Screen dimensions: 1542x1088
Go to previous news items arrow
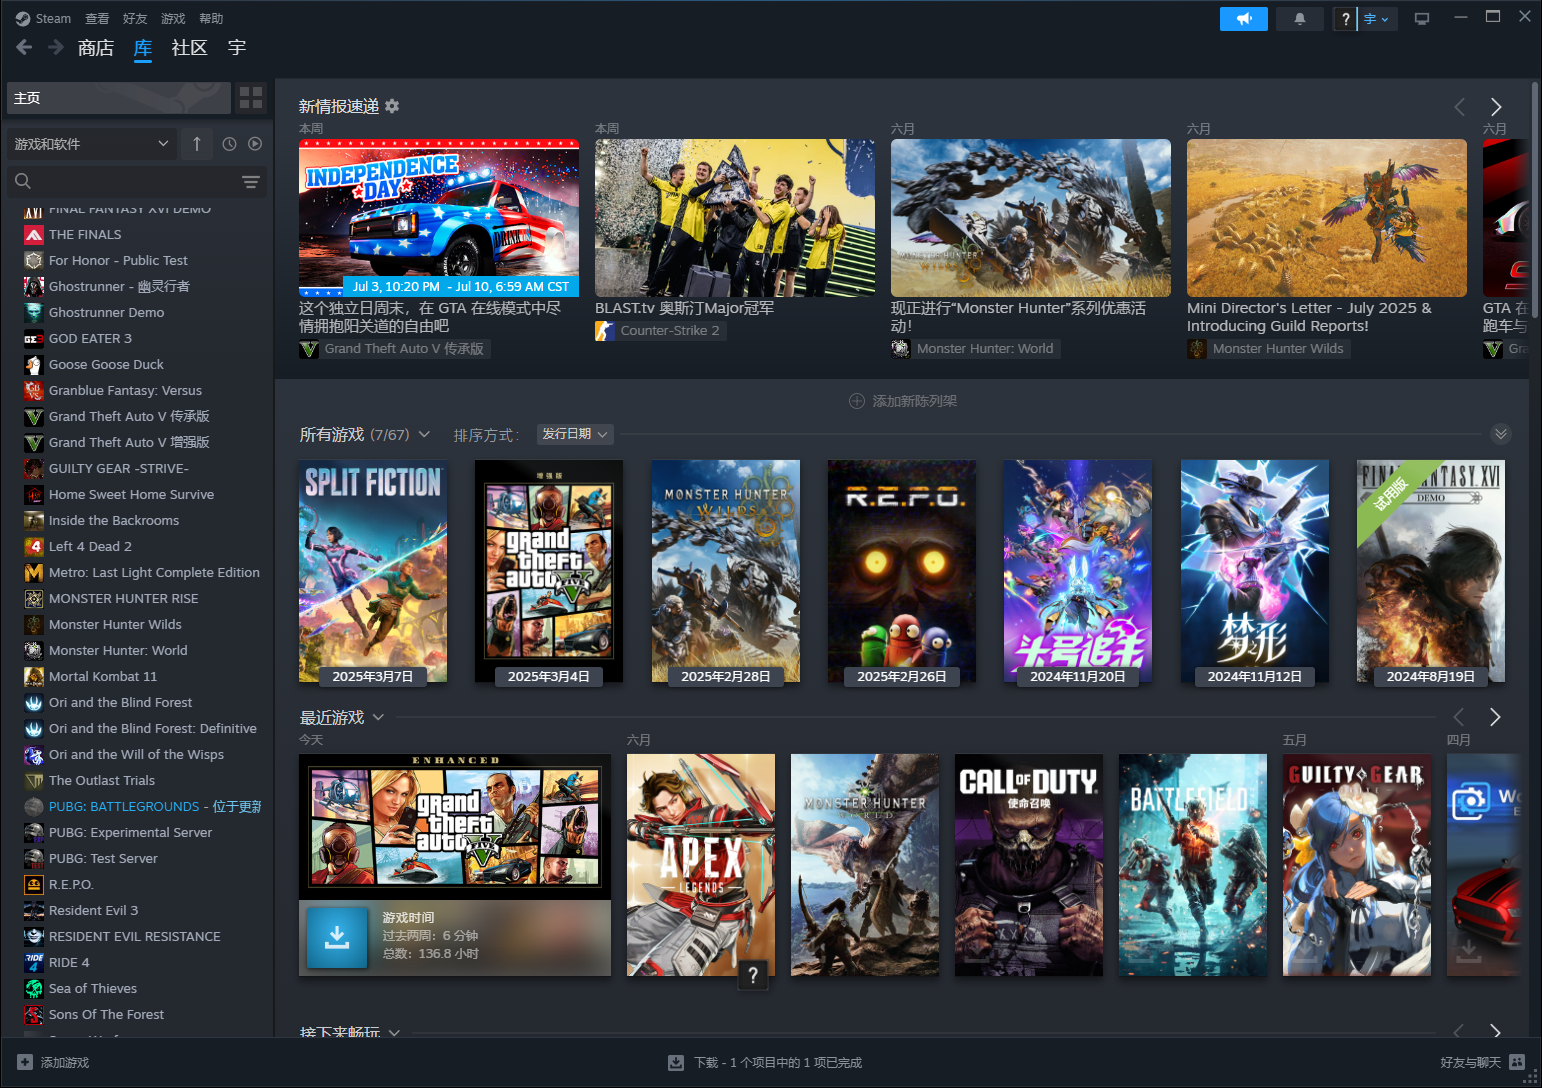pyautogui.click(x=1460, y=107)
